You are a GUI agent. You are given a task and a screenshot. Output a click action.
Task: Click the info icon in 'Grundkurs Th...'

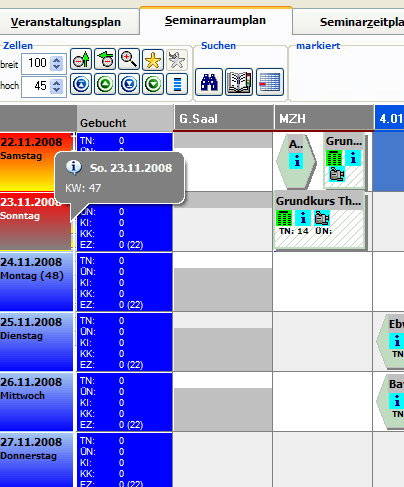click(303, 218)
